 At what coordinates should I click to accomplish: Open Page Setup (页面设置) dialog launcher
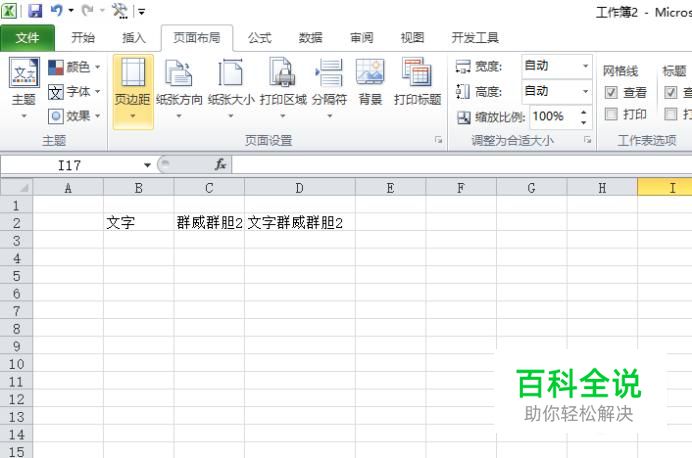(x=438, y=140)
